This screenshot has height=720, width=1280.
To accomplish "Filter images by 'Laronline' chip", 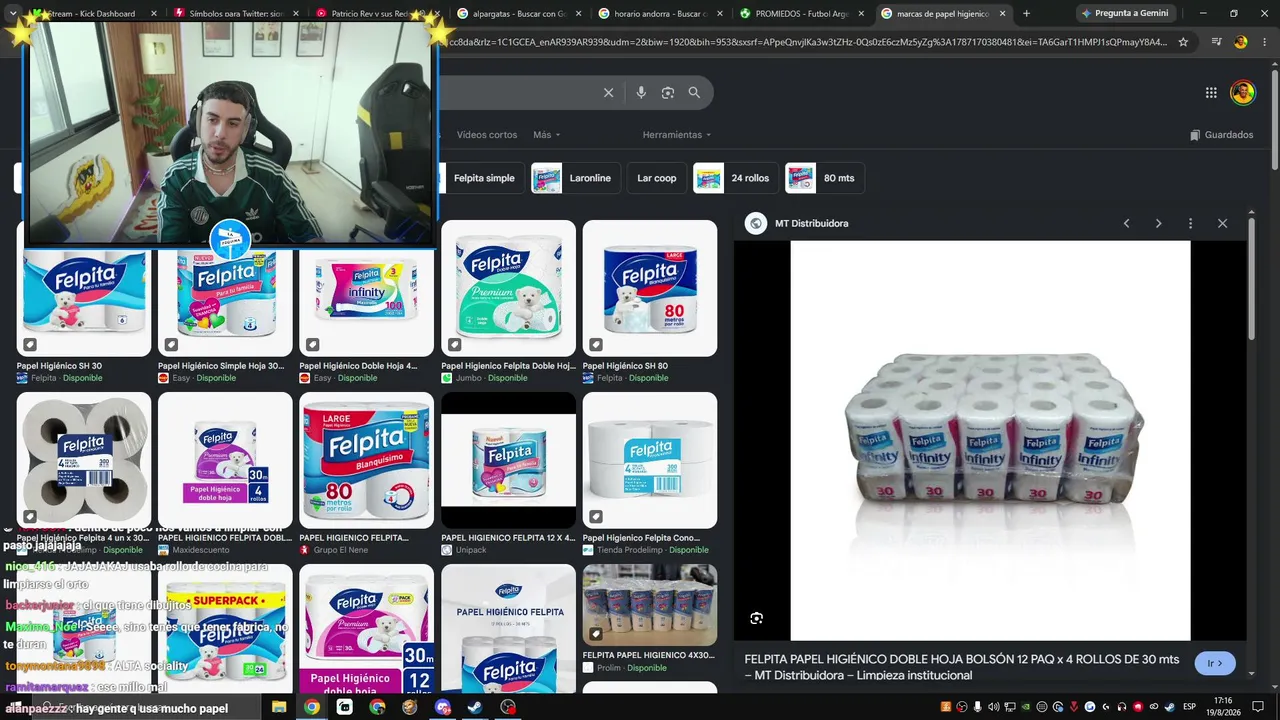I will (x=576, y=178).
